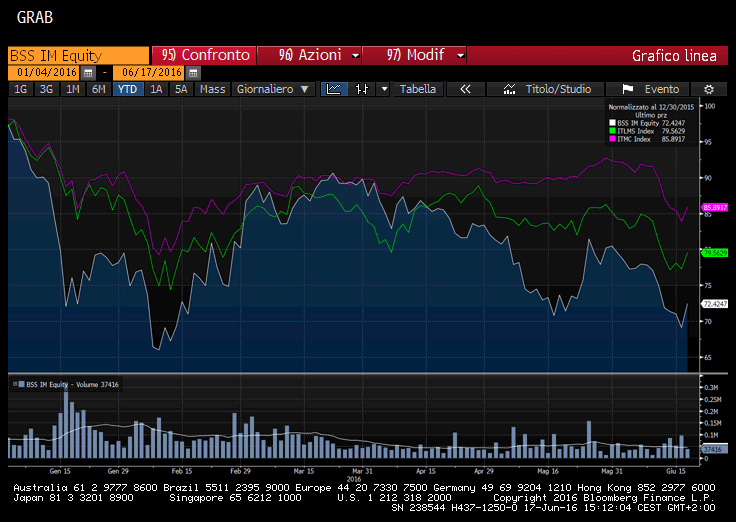
Task: Open the start date calendar picker
Action: pyautogui.click(x=88, y=73)
